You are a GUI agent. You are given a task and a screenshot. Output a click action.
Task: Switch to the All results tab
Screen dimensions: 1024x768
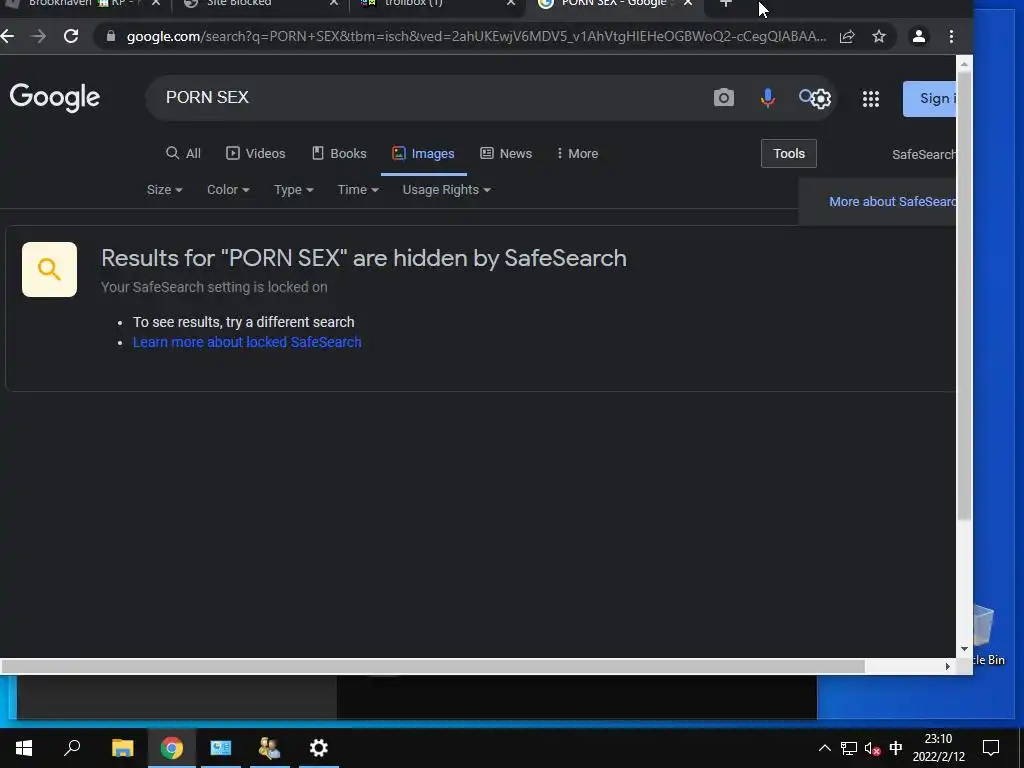pos(184,153)
